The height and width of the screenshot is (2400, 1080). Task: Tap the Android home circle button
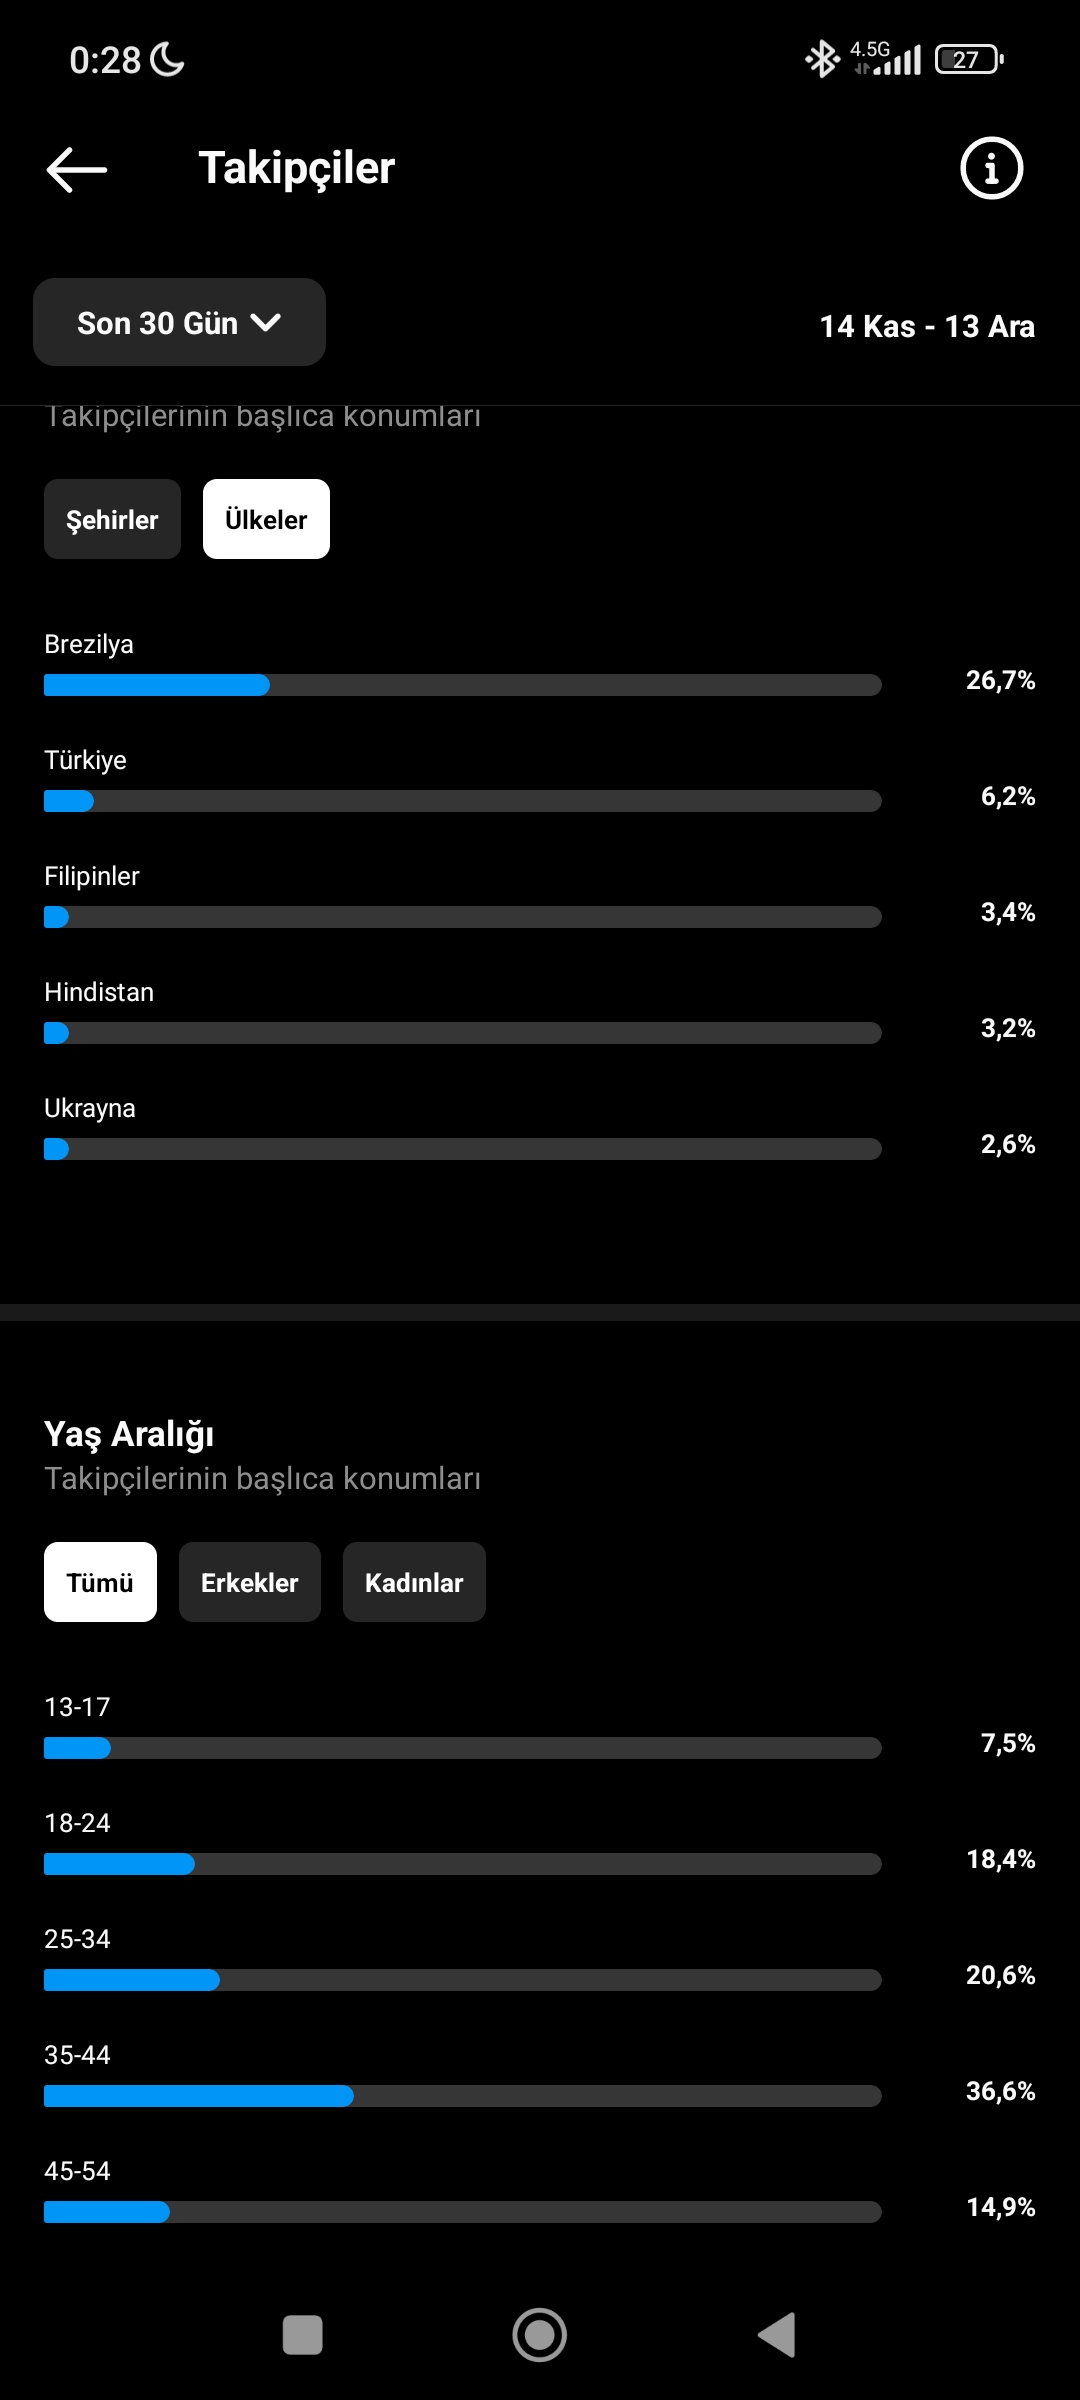pos(539,2335)
